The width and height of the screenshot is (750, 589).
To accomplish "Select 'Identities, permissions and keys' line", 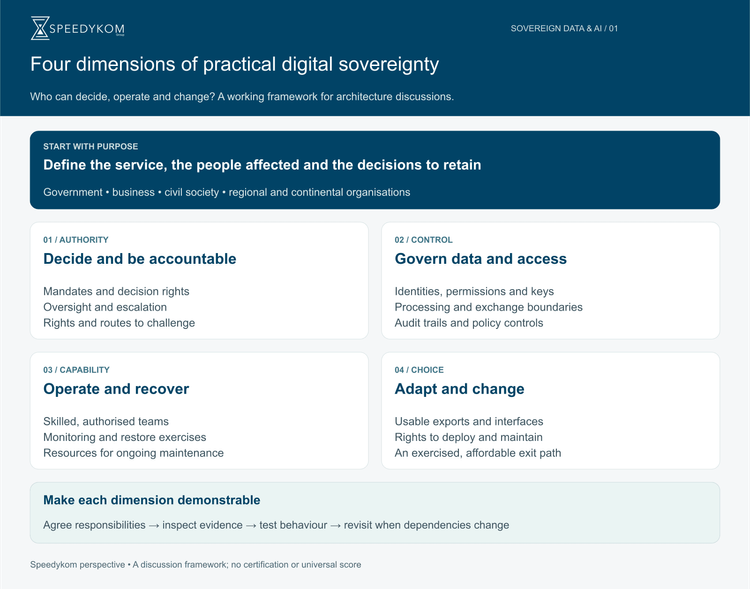I will coord(474,291).
